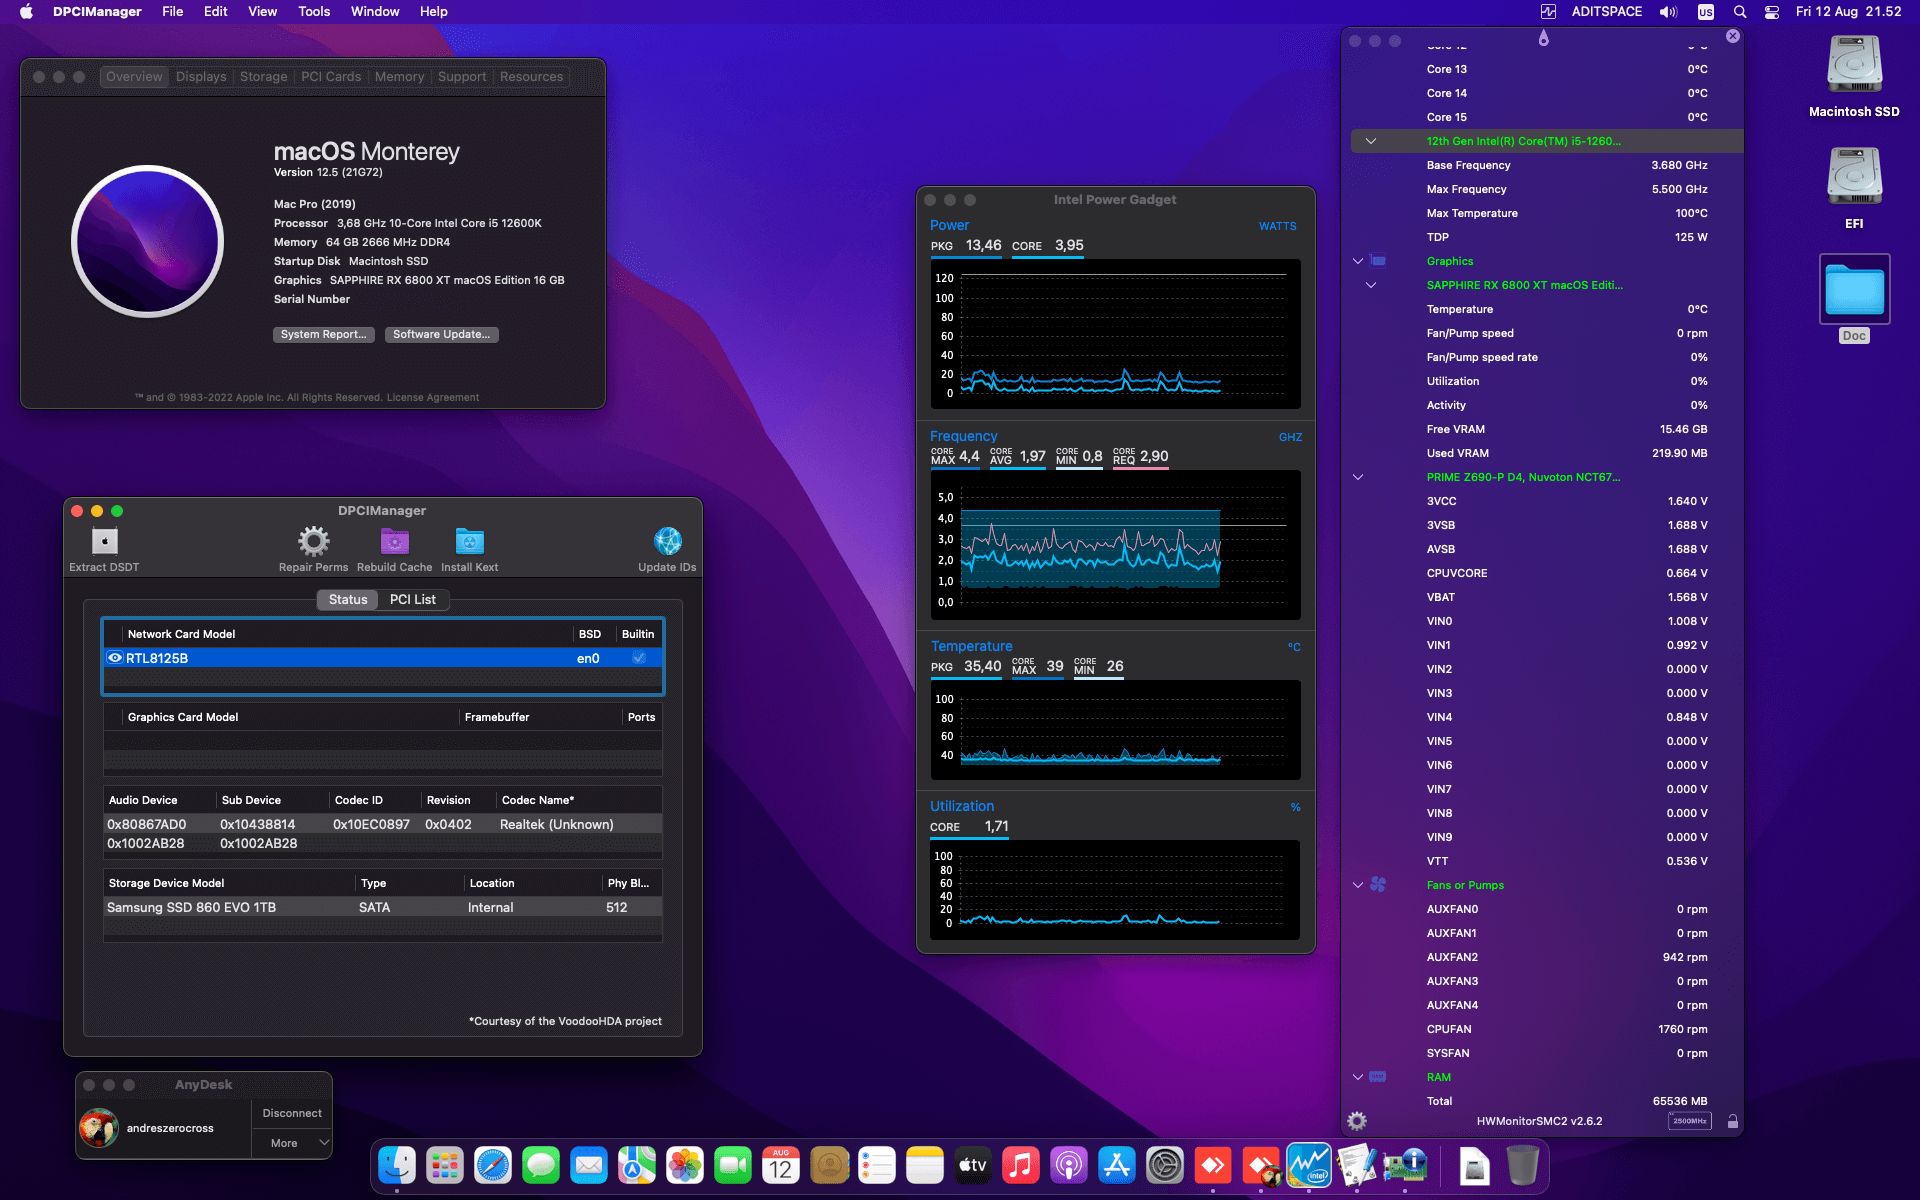Image resolution: width=1920 pixels, height=1200 pixels.
Task: Toggle the eye icon beside RTL8125B
Action: pyautogui.click(x=115, y=658)
